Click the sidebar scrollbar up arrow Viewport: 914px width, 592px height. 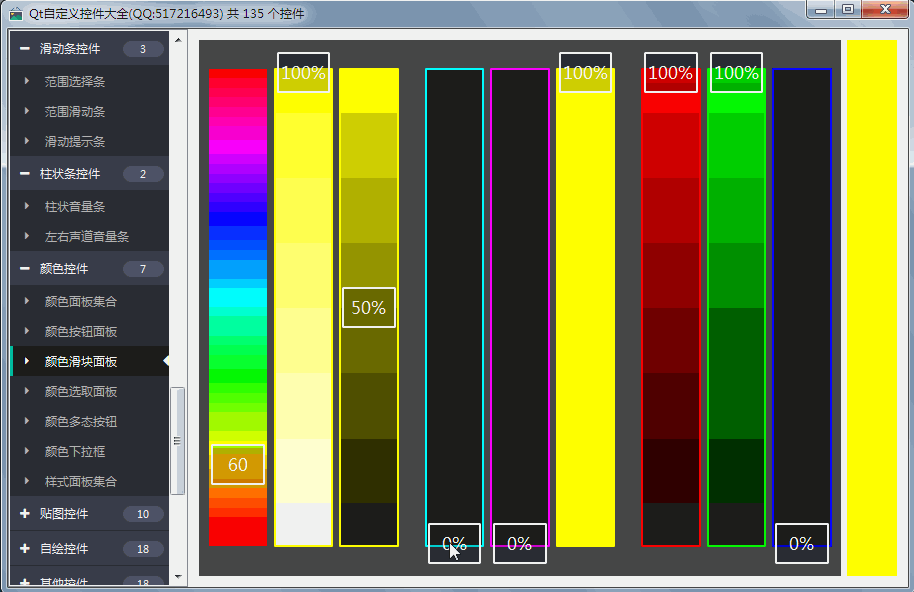coord(178,41)
